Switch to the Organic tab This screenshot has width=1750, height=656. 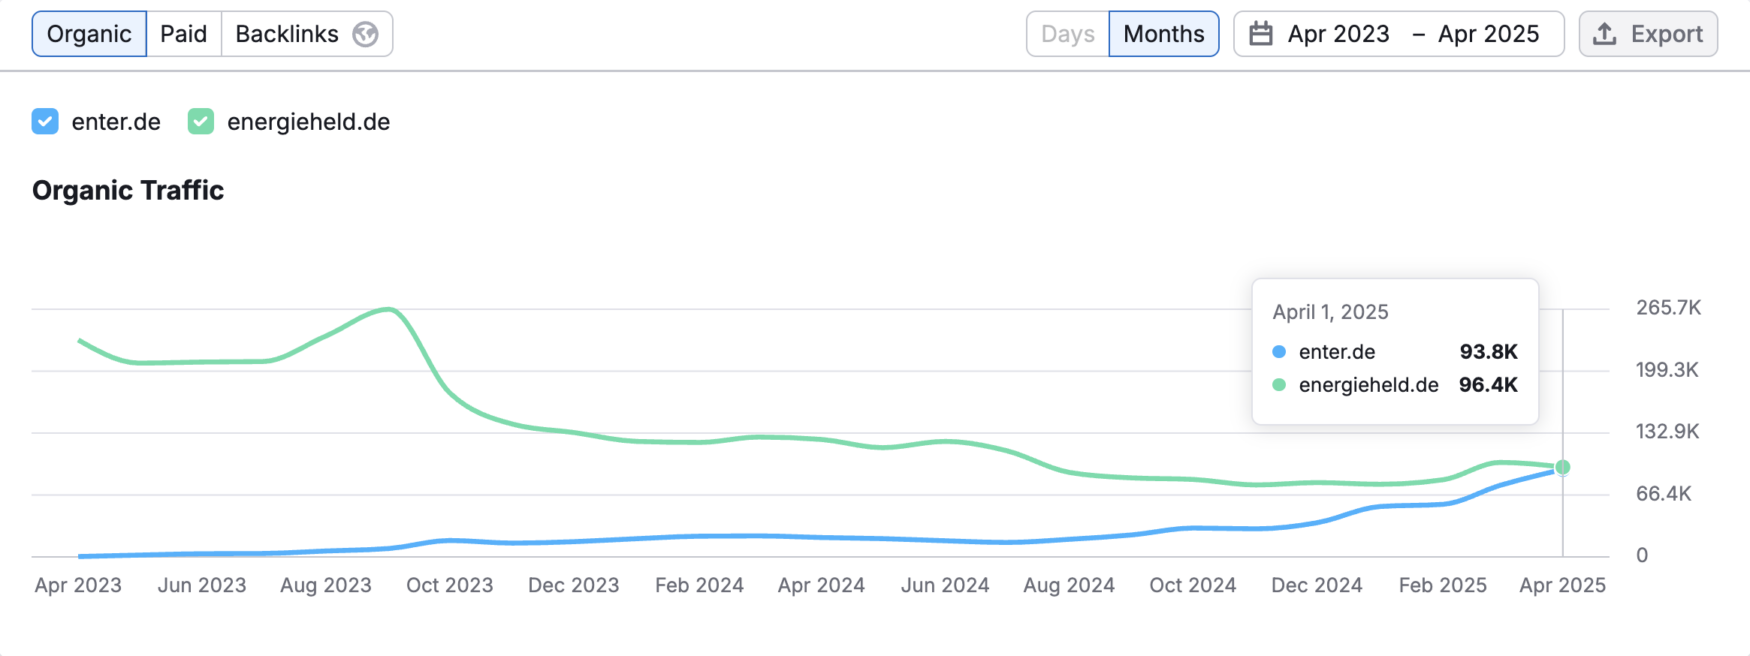pos(89,34)
